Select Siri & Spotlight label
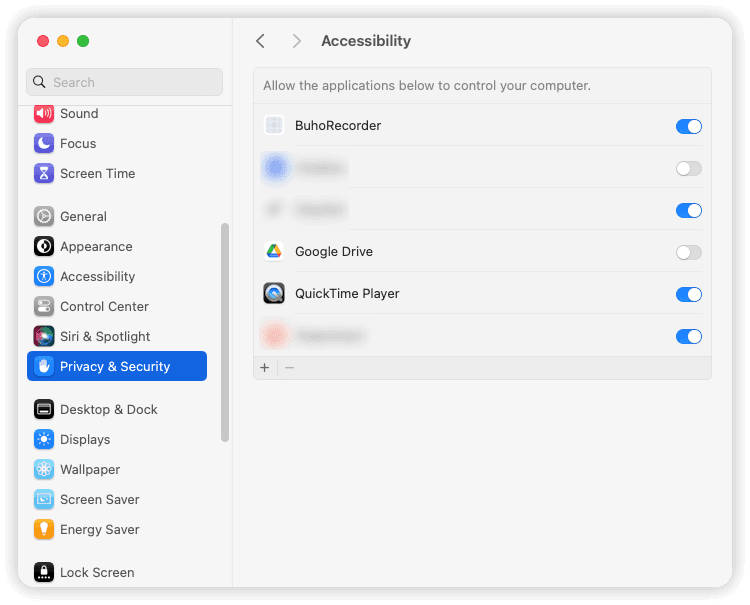Screen dimensions: 750x605 point(105,337)
